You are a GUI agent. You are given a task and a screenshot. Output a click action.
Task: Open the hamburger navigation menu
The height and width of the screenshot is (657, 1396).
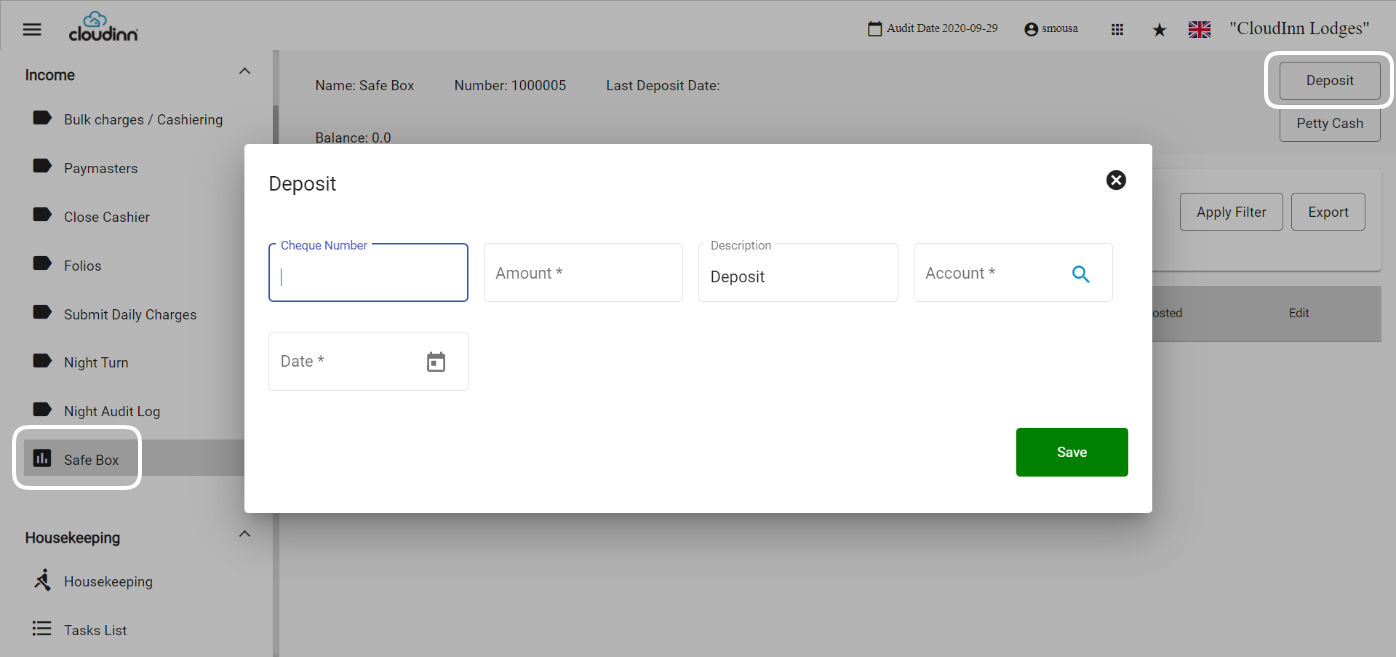(x=32, y=29)
